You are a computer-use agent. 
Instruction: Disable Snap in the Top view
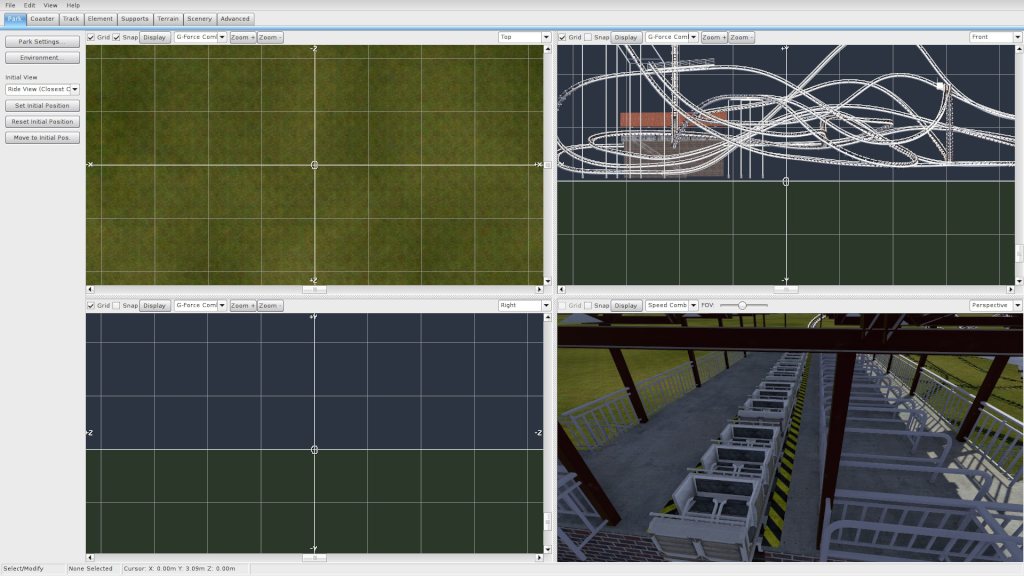point(116,37)
